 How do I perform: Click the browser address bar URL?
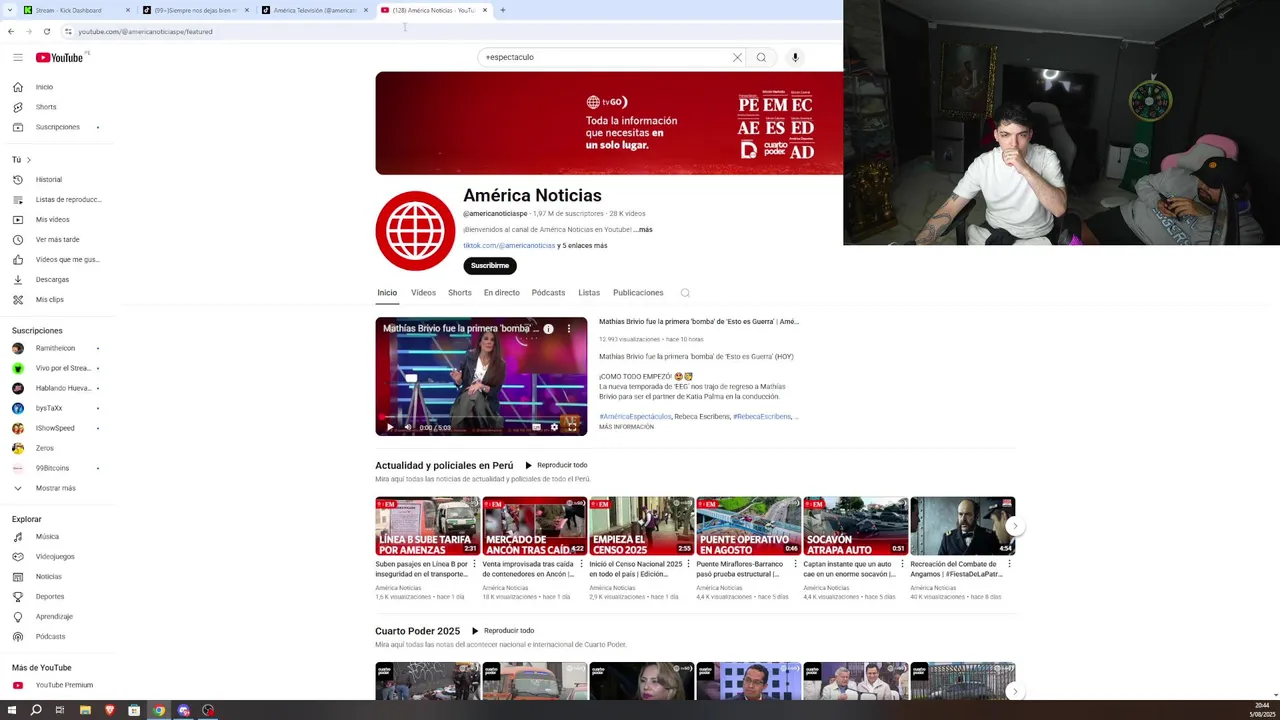pos(145,31)
